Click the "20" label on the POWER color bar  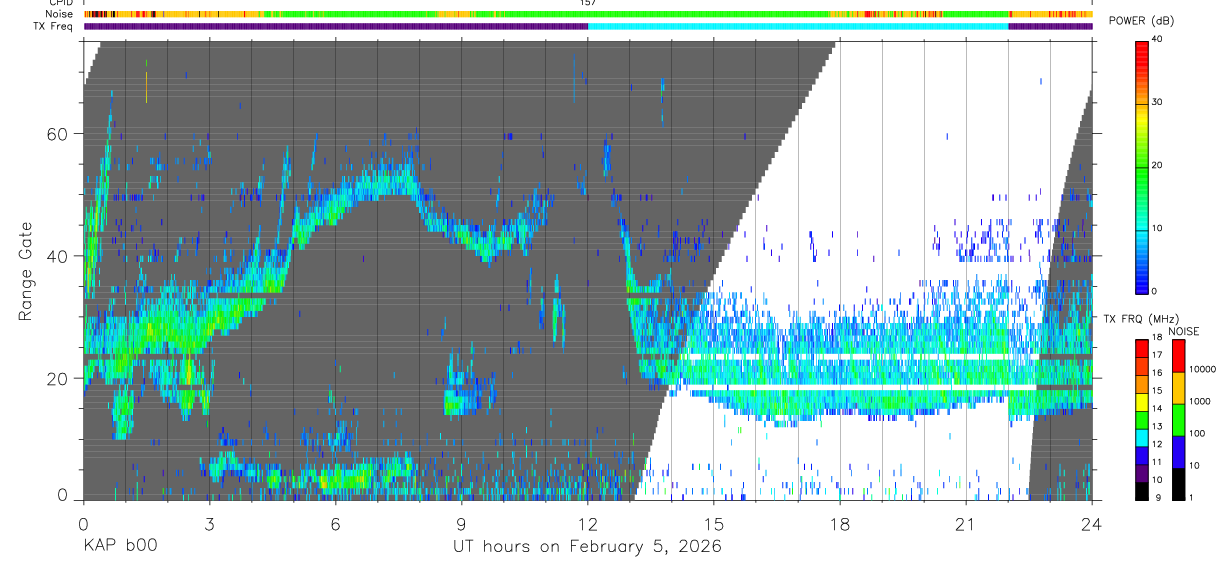(x=1157, y=165)
